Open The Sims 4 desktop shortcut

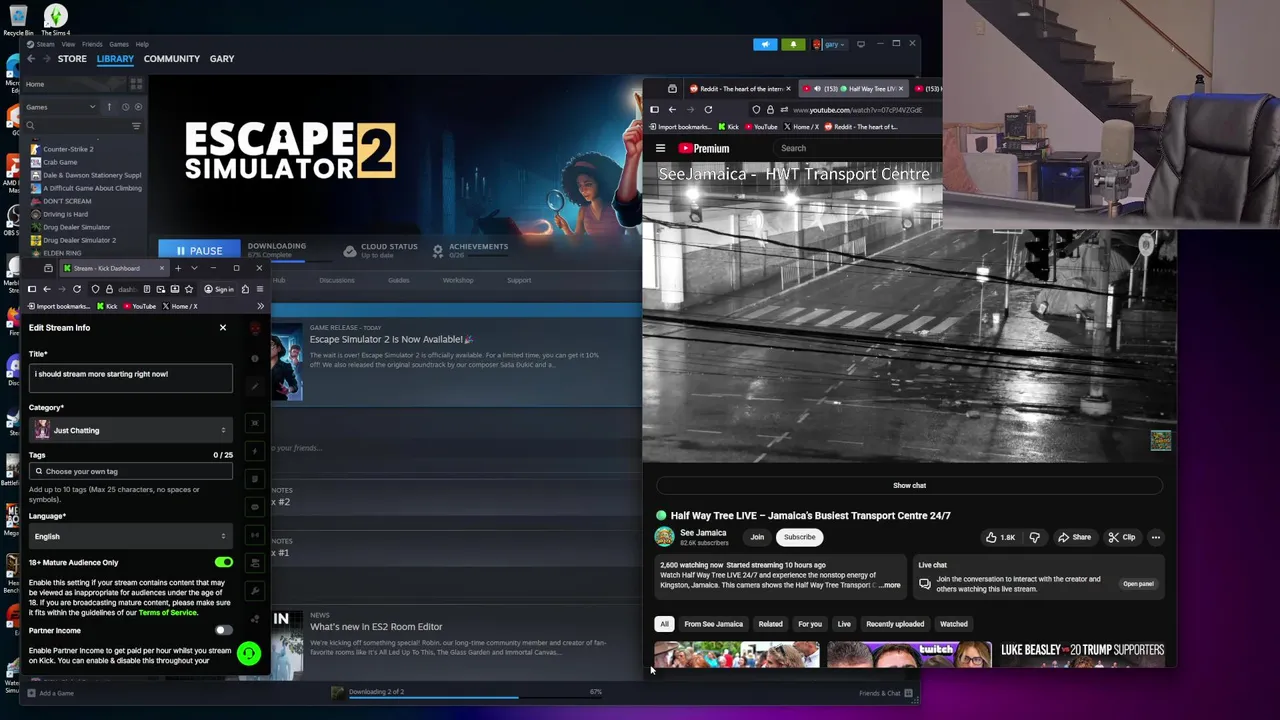click(56, 20)
